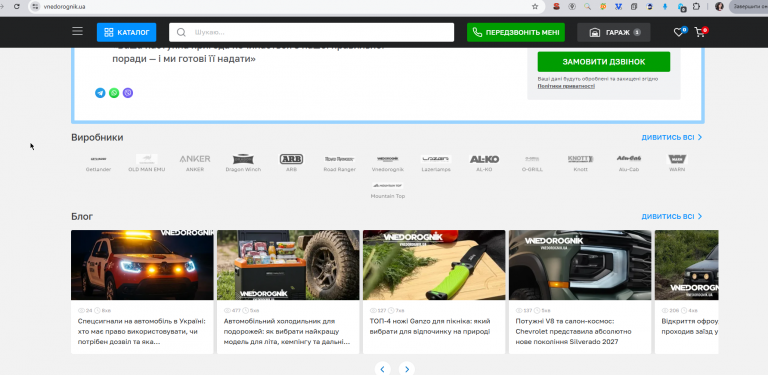Screen dimensions: 768x375
Task: Open the browser profile avatar
Action: [x=719, y=6]
